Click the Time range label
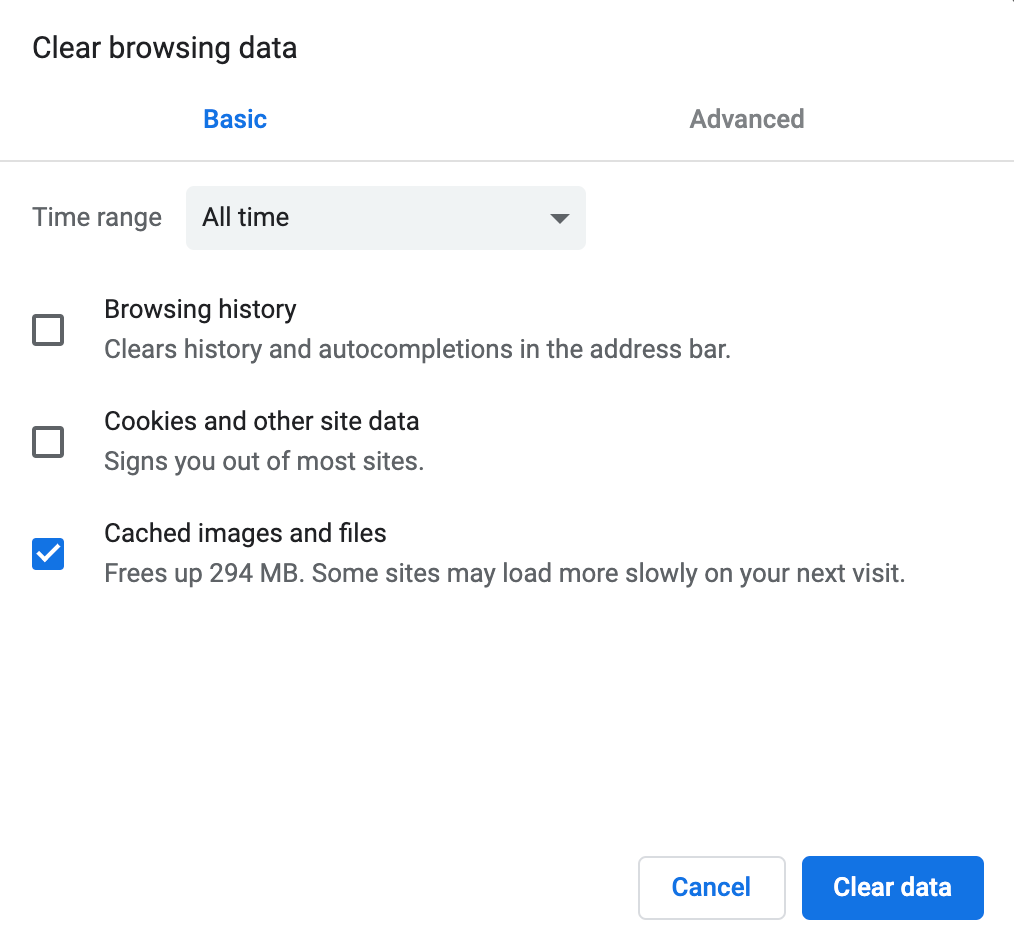 (97, 218)
